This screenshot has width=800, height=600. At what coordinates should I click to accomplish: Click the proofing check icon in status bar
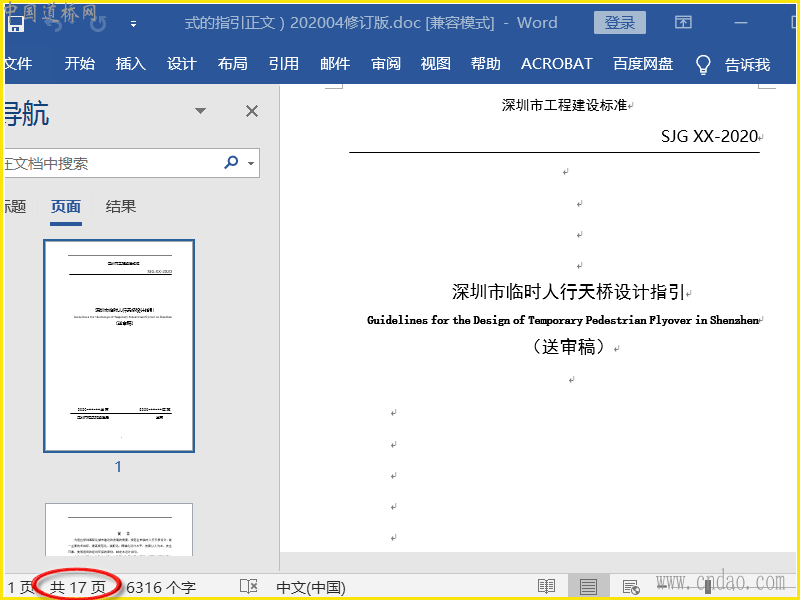click(x=248, y=587)
